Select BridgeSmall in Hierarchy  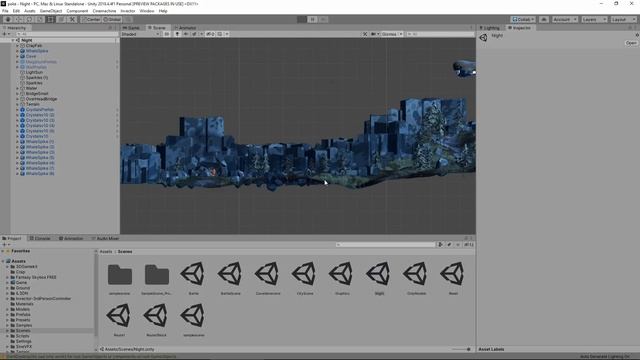(x=37, y=93)
